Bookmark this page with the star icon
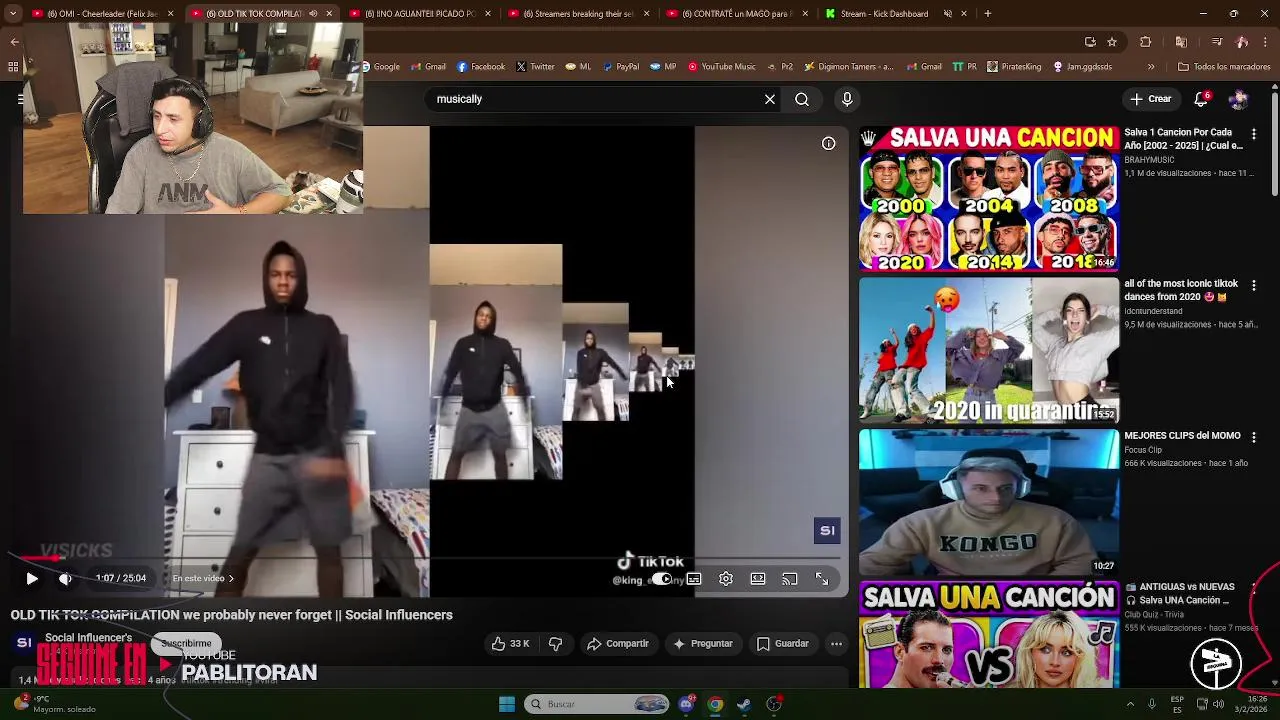This screenshot has width=1280, height=720. (x=1112, y=42)
